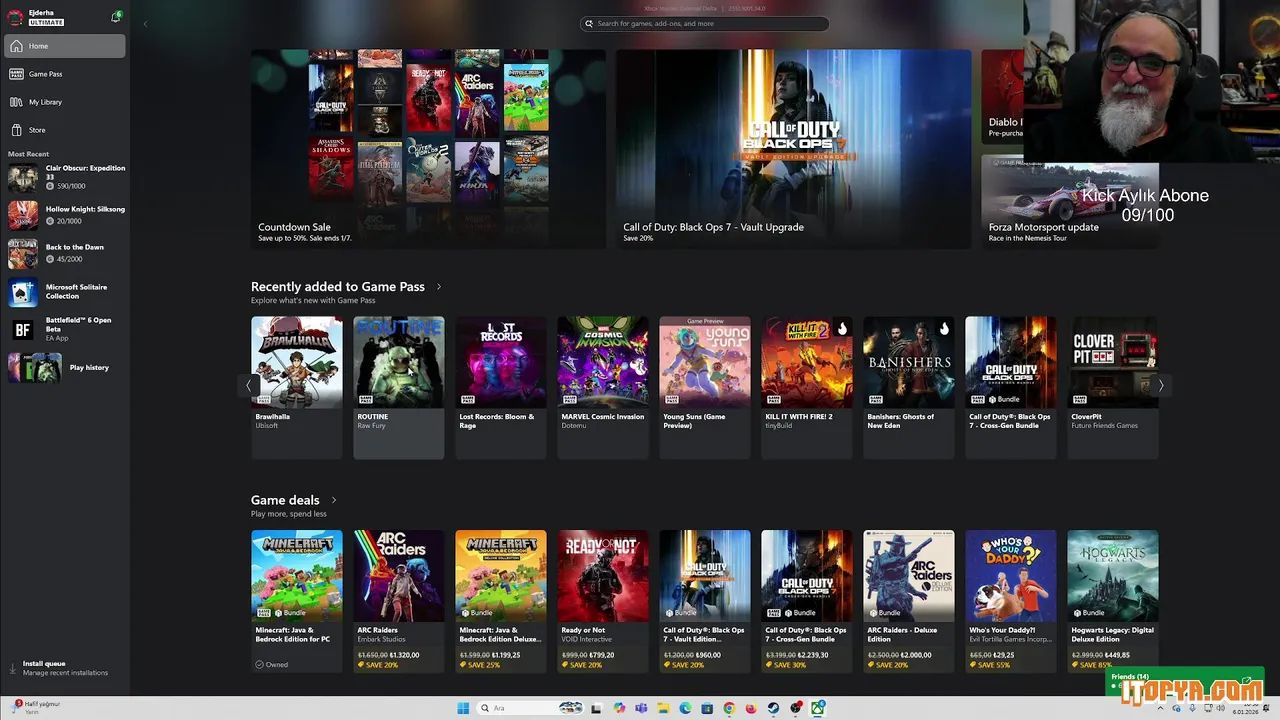Image resolution: width=1280 pixels, height=720 pixels.
Task: Open the Game Pass sidebar item
Action: tap(65, 74)
